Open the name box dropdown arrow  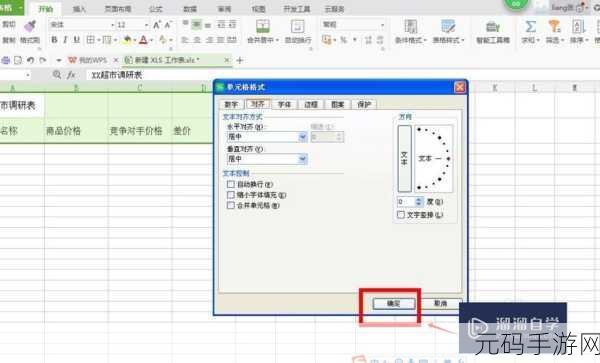point(28,75)
